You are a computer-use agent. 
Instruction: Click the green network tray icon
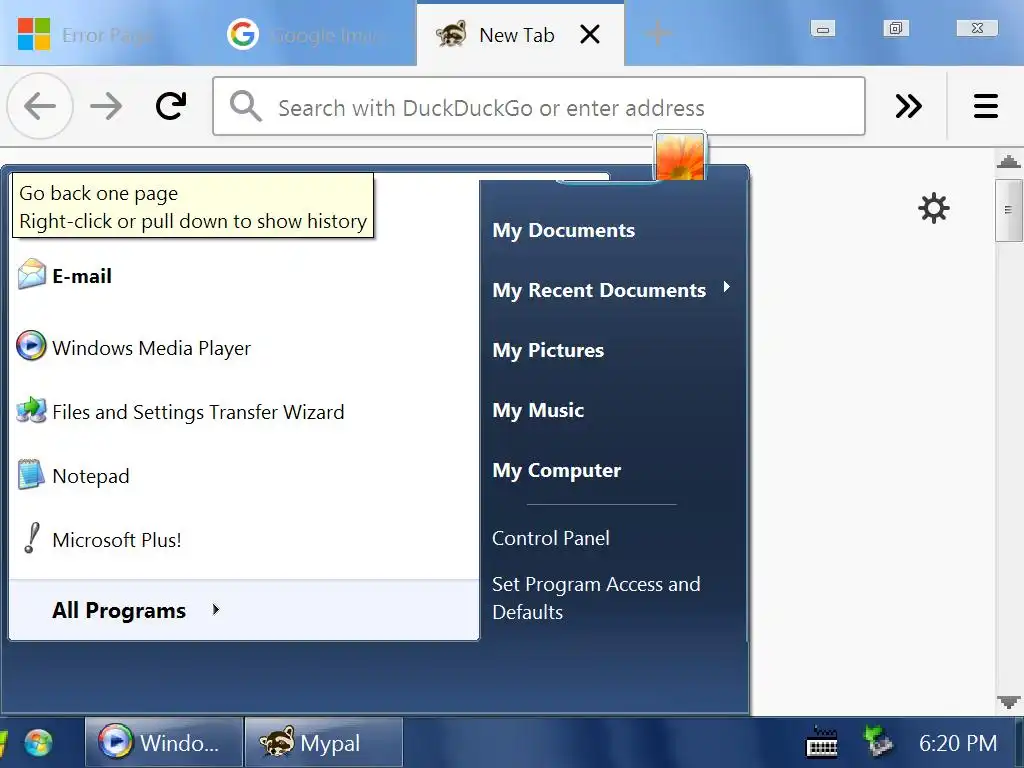coord(878,741)
